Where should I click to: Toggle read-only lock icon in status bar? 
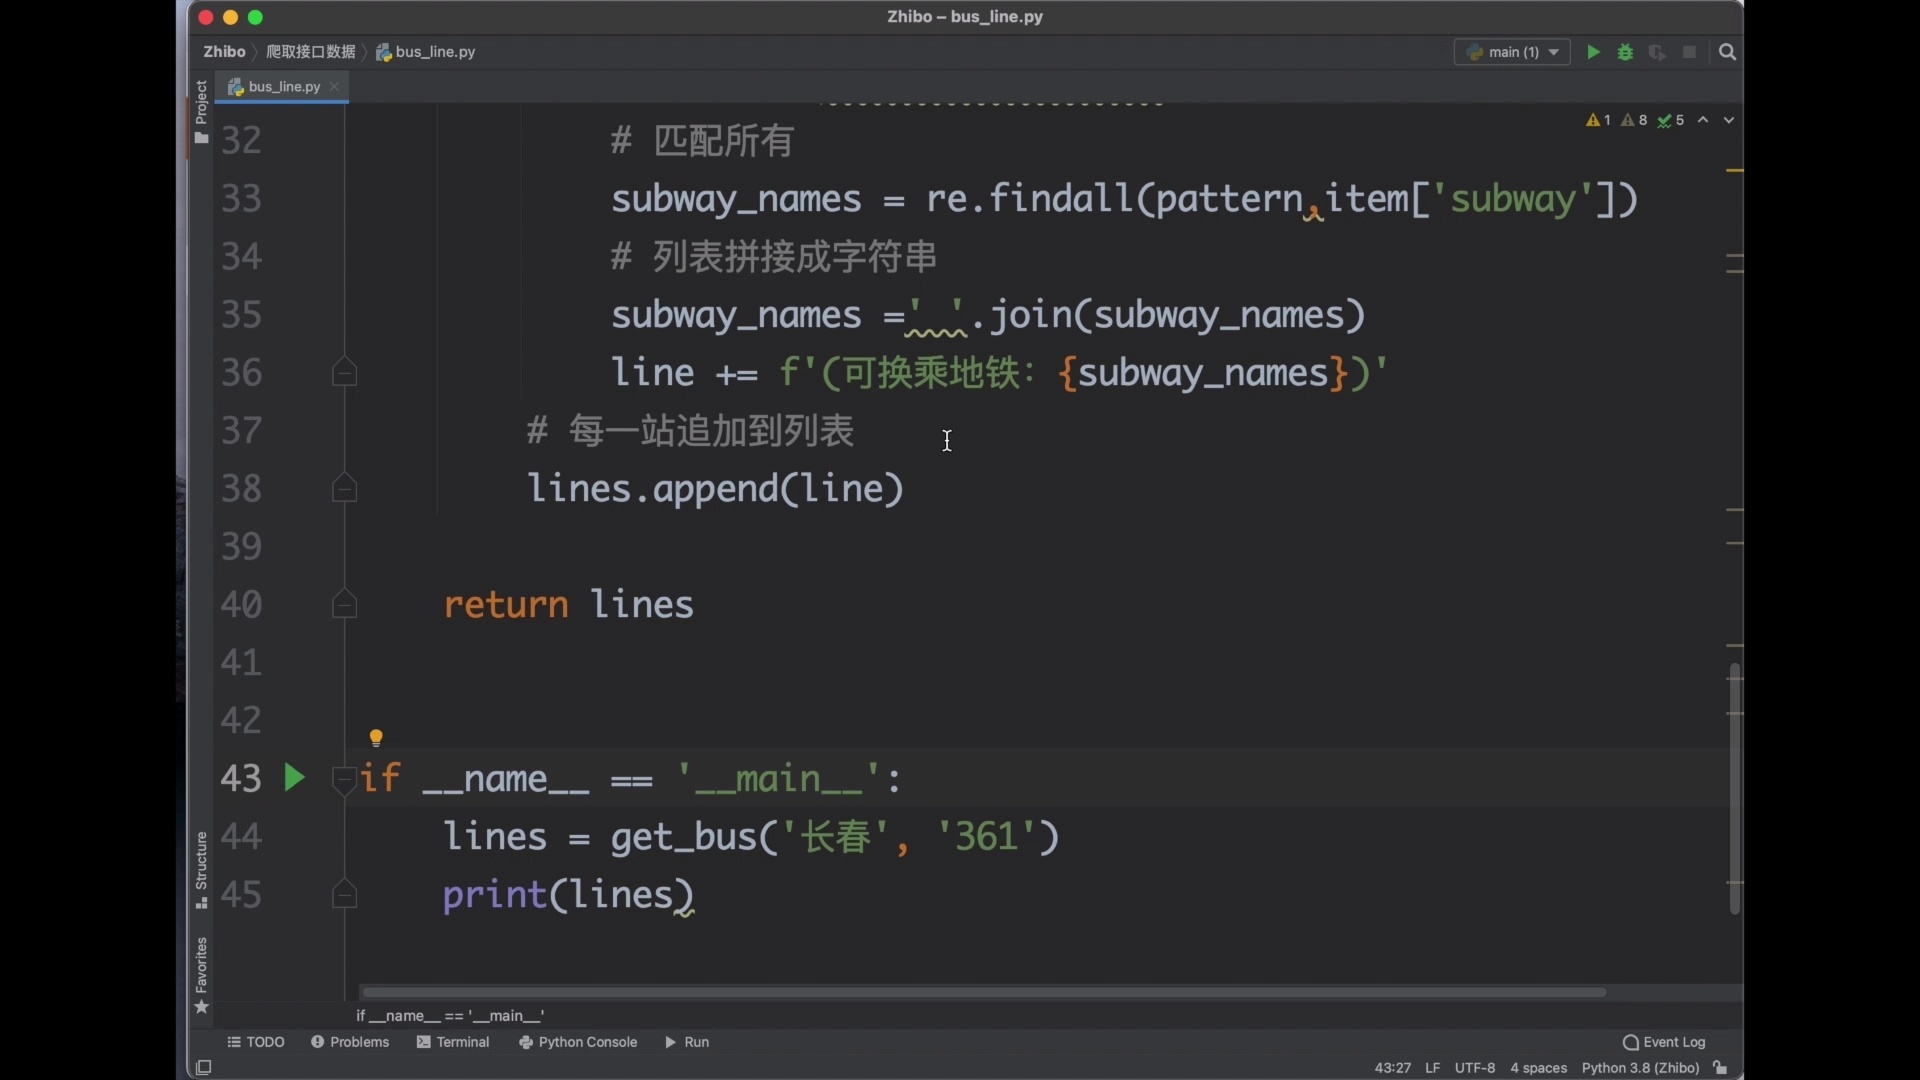pos(1720,1068)
